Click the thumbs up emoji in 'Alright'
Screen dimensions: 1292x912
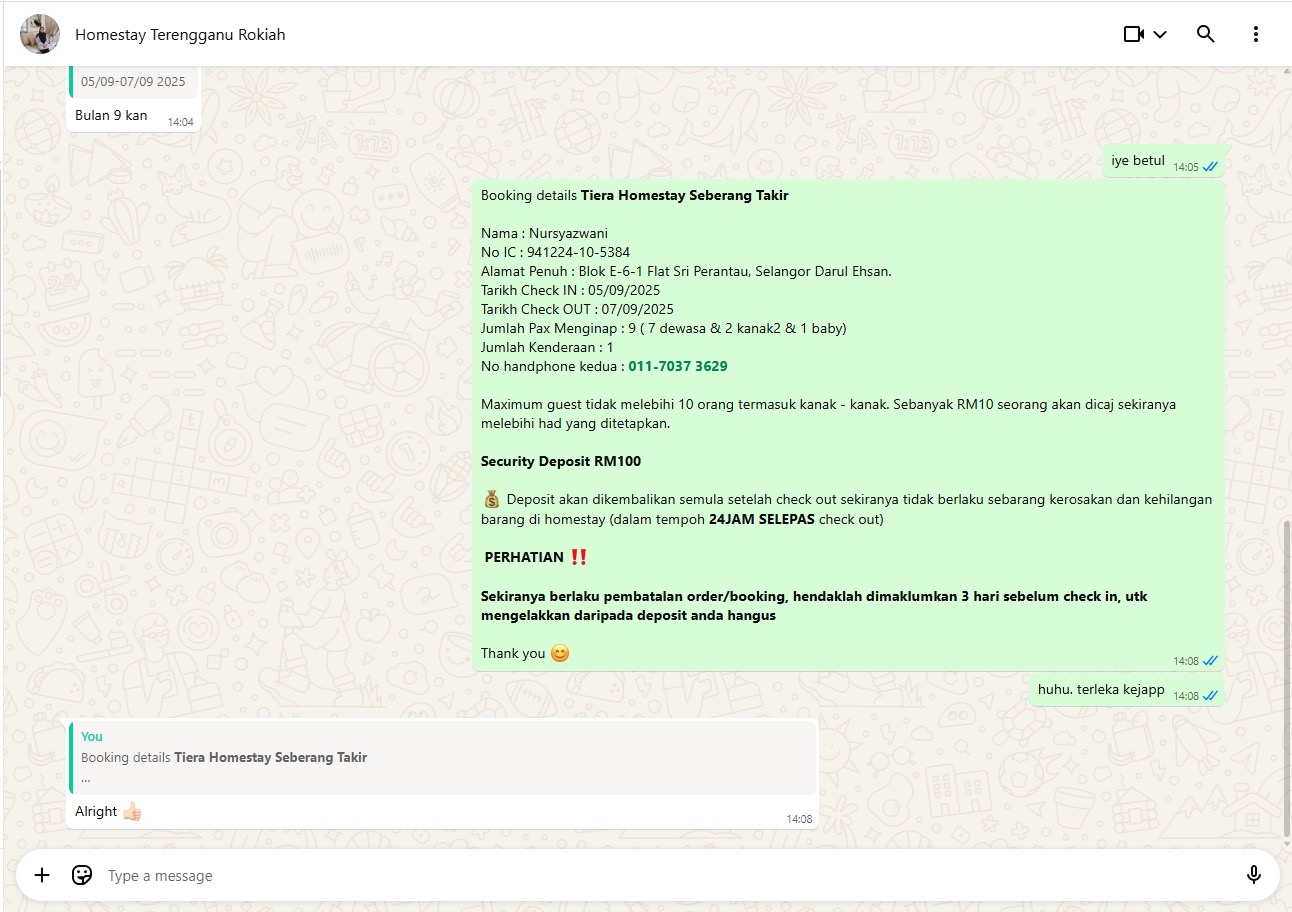coord(132,811)
